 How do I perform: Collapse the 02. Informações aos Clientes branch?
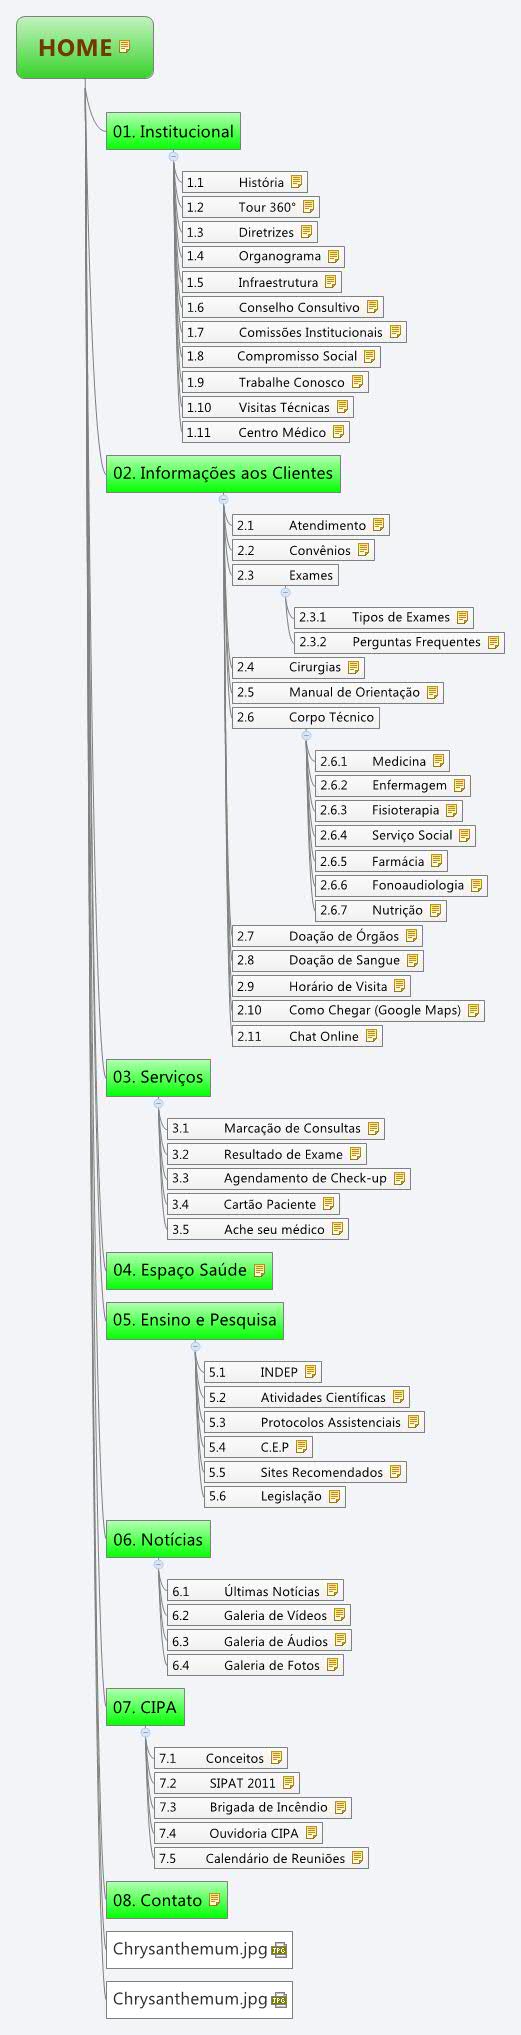[x=223, y=498]
